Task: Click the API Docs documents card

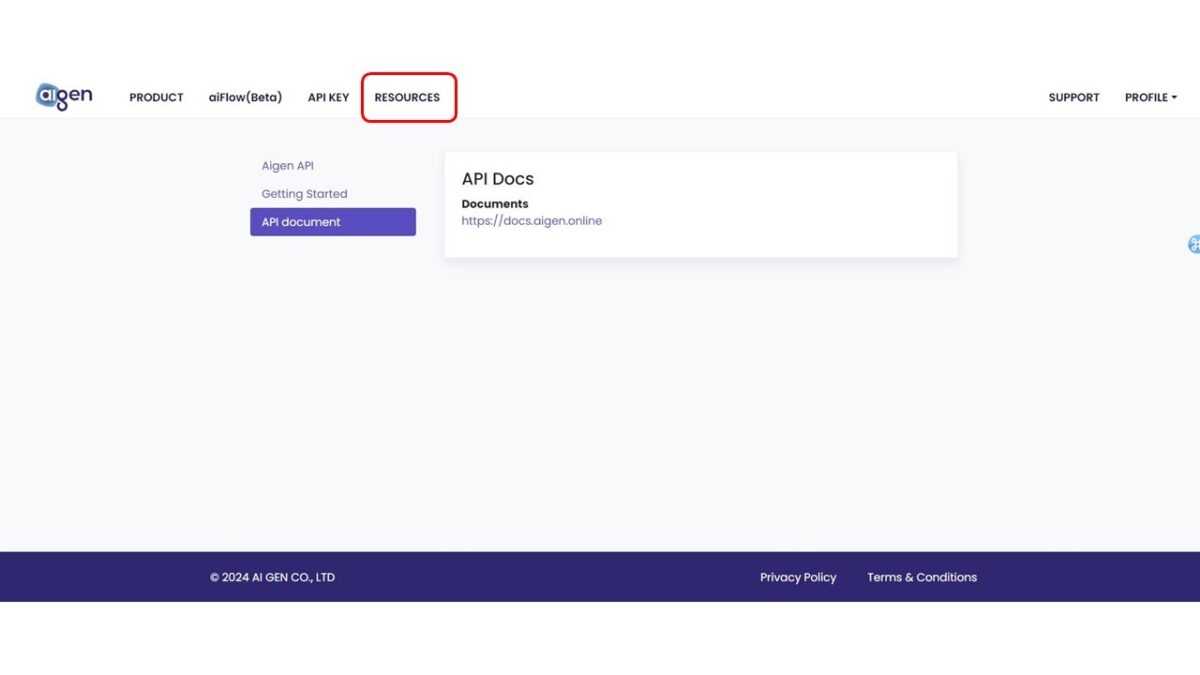Action: click(x=700, y=203)
